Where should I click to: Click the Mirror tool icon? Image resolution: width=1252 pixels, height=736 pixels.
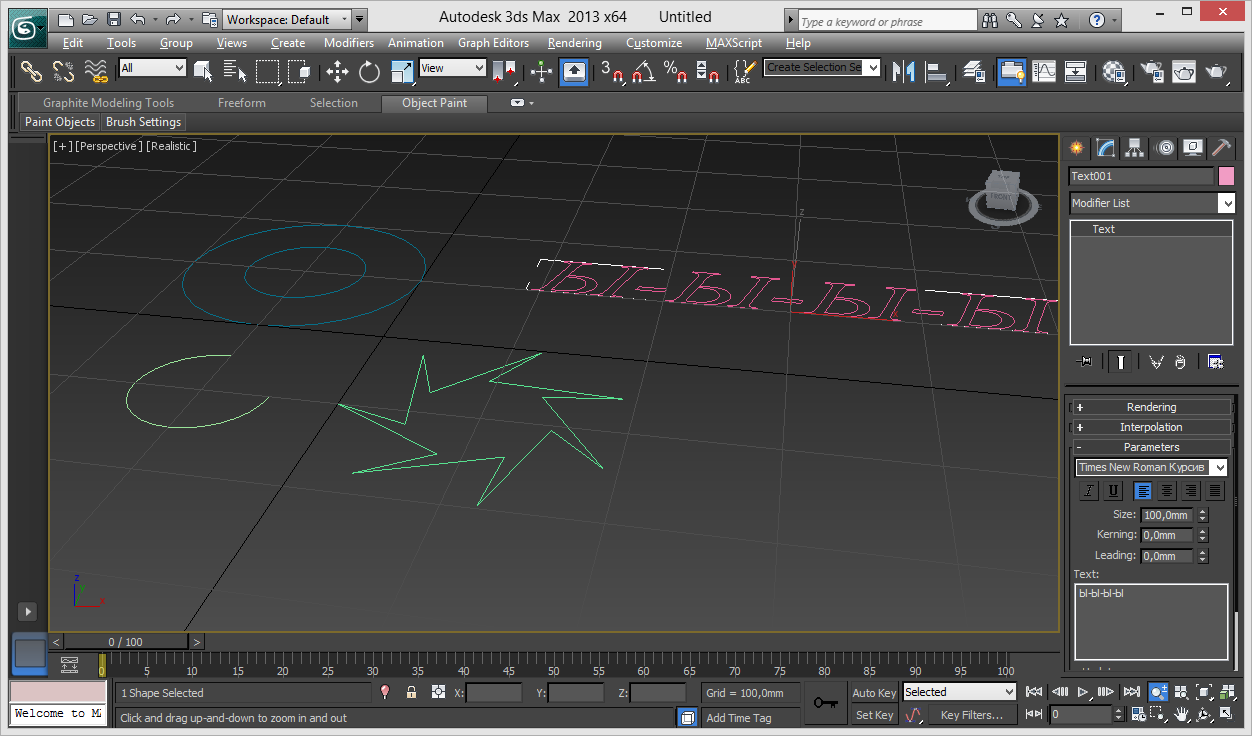(904, 71)
